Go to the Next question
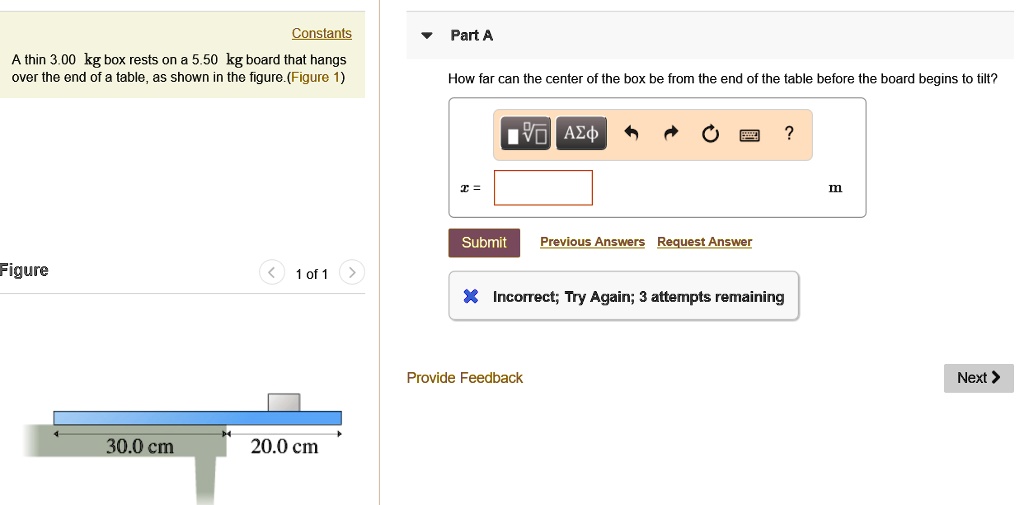 [x=978, y=378]
